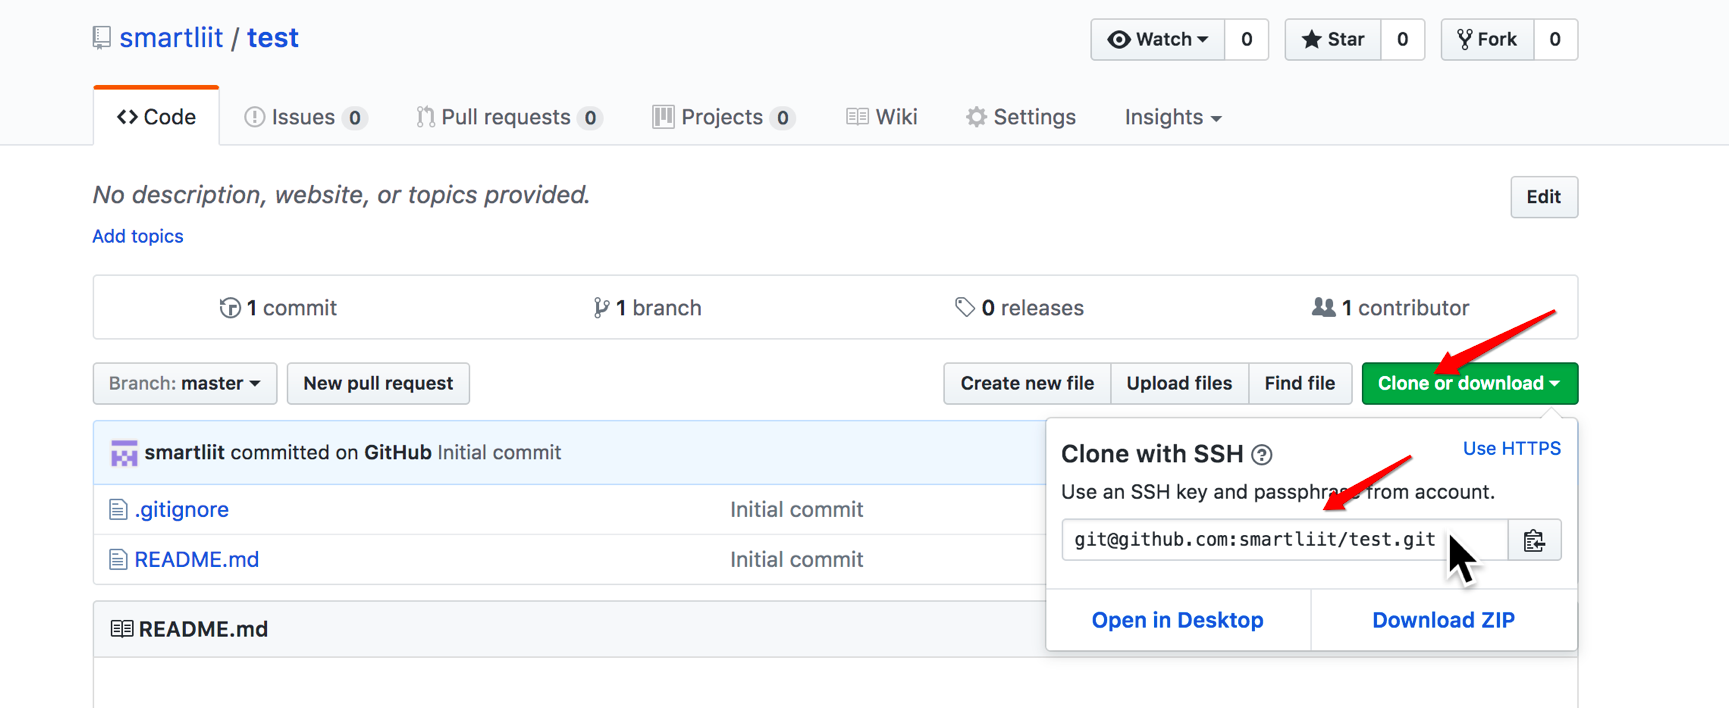Open the Watch dropdown
This screenshot has width=1729, height=708.
click(1157, 40)
